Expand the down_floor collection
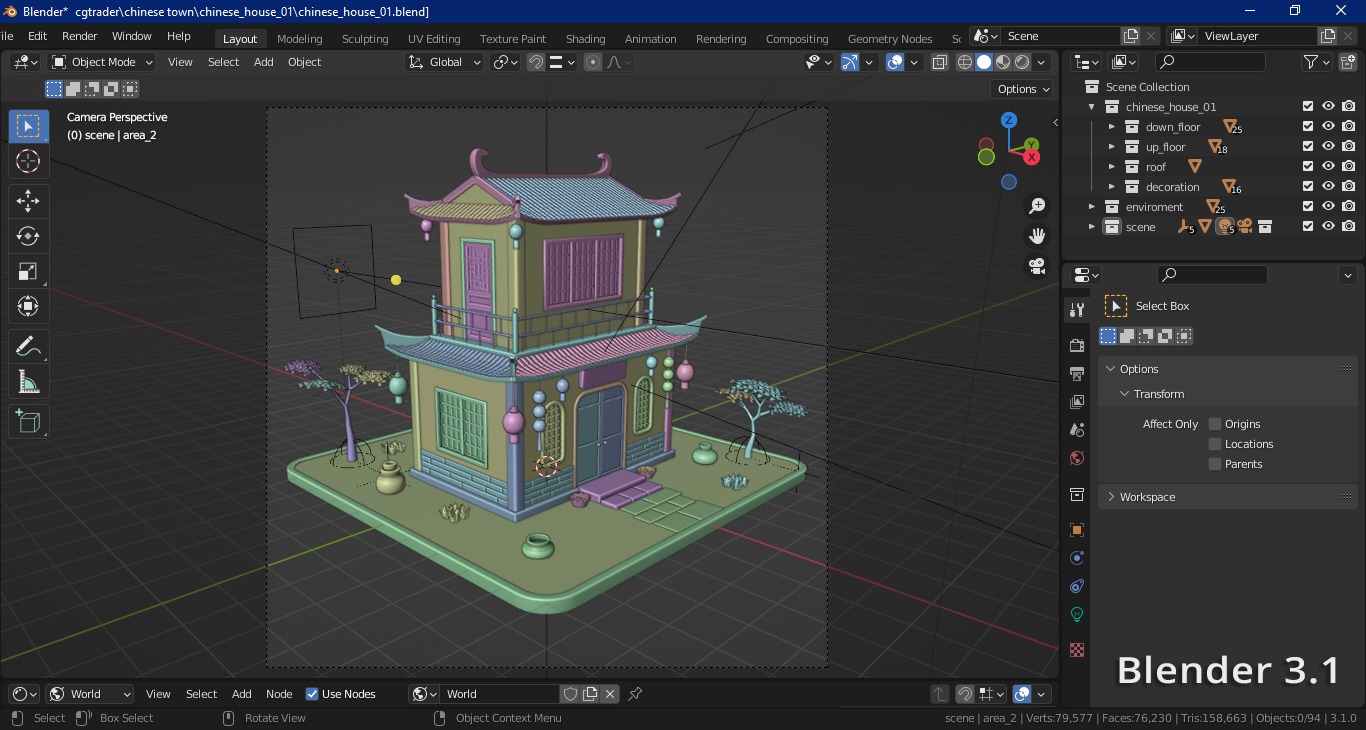 click(x=1111, y=127)
